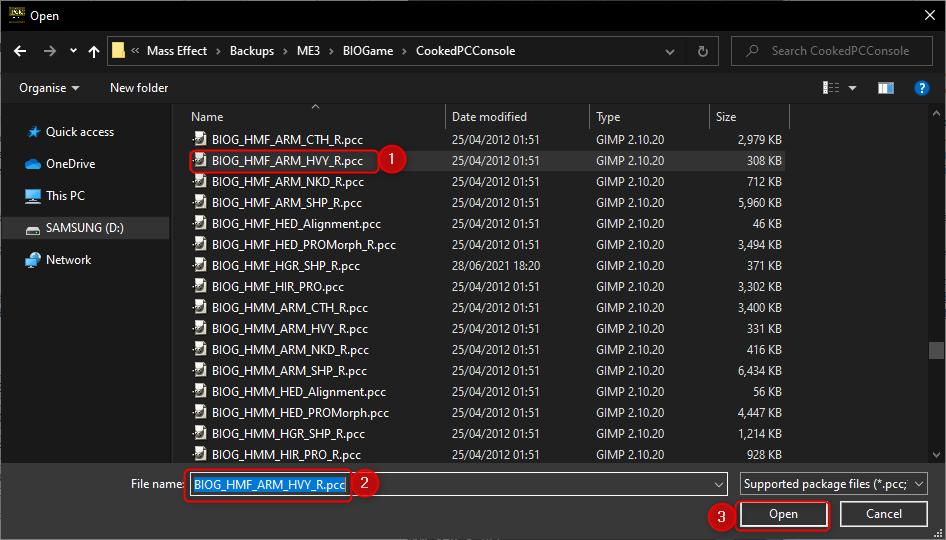The height and width of the screenshot is (540, 946).
Task: Create a New folder
Action: click(139, 88)
